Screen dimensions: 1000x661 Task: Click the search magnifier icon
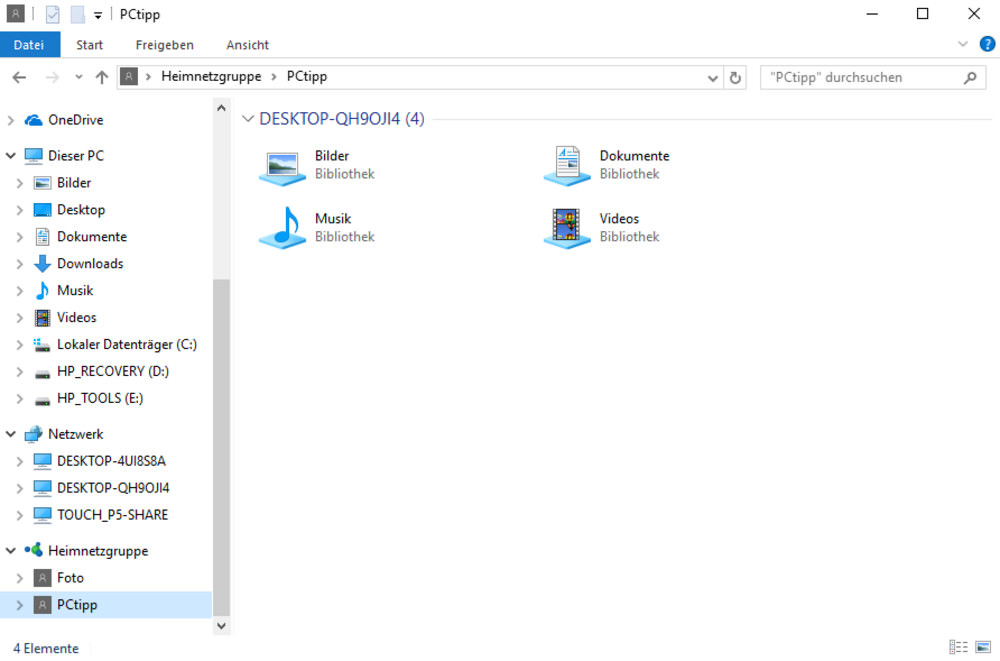pos(970,78)
